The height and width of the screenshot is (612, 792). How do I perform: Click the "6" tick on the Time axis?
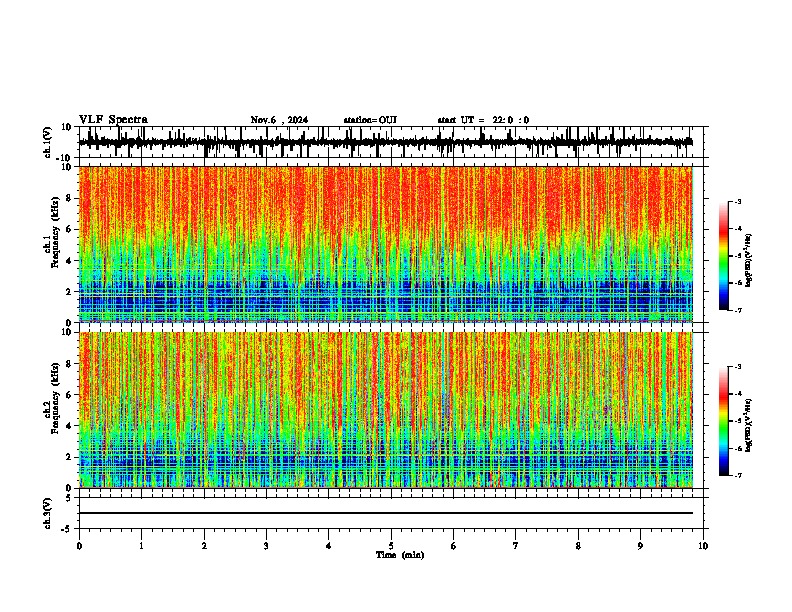pyautogui.click(x=454, y=546)
